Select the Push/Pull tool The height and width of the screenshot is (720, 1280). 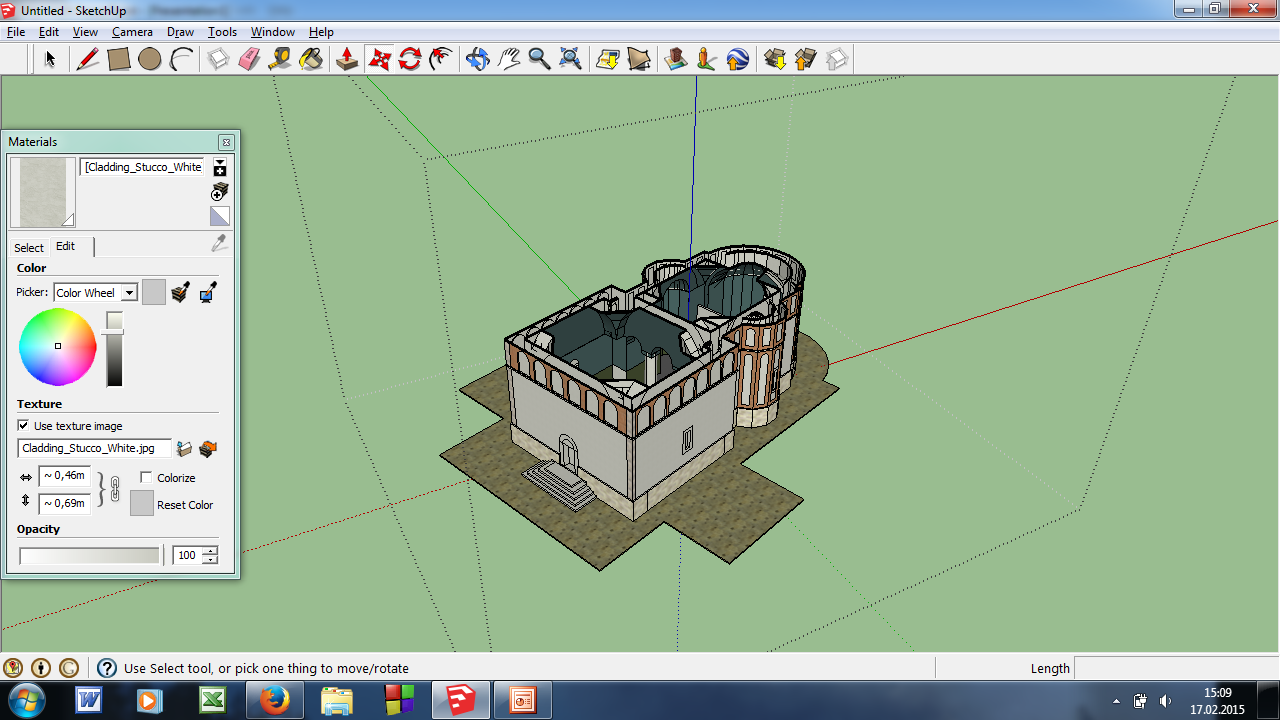point(347,59)
